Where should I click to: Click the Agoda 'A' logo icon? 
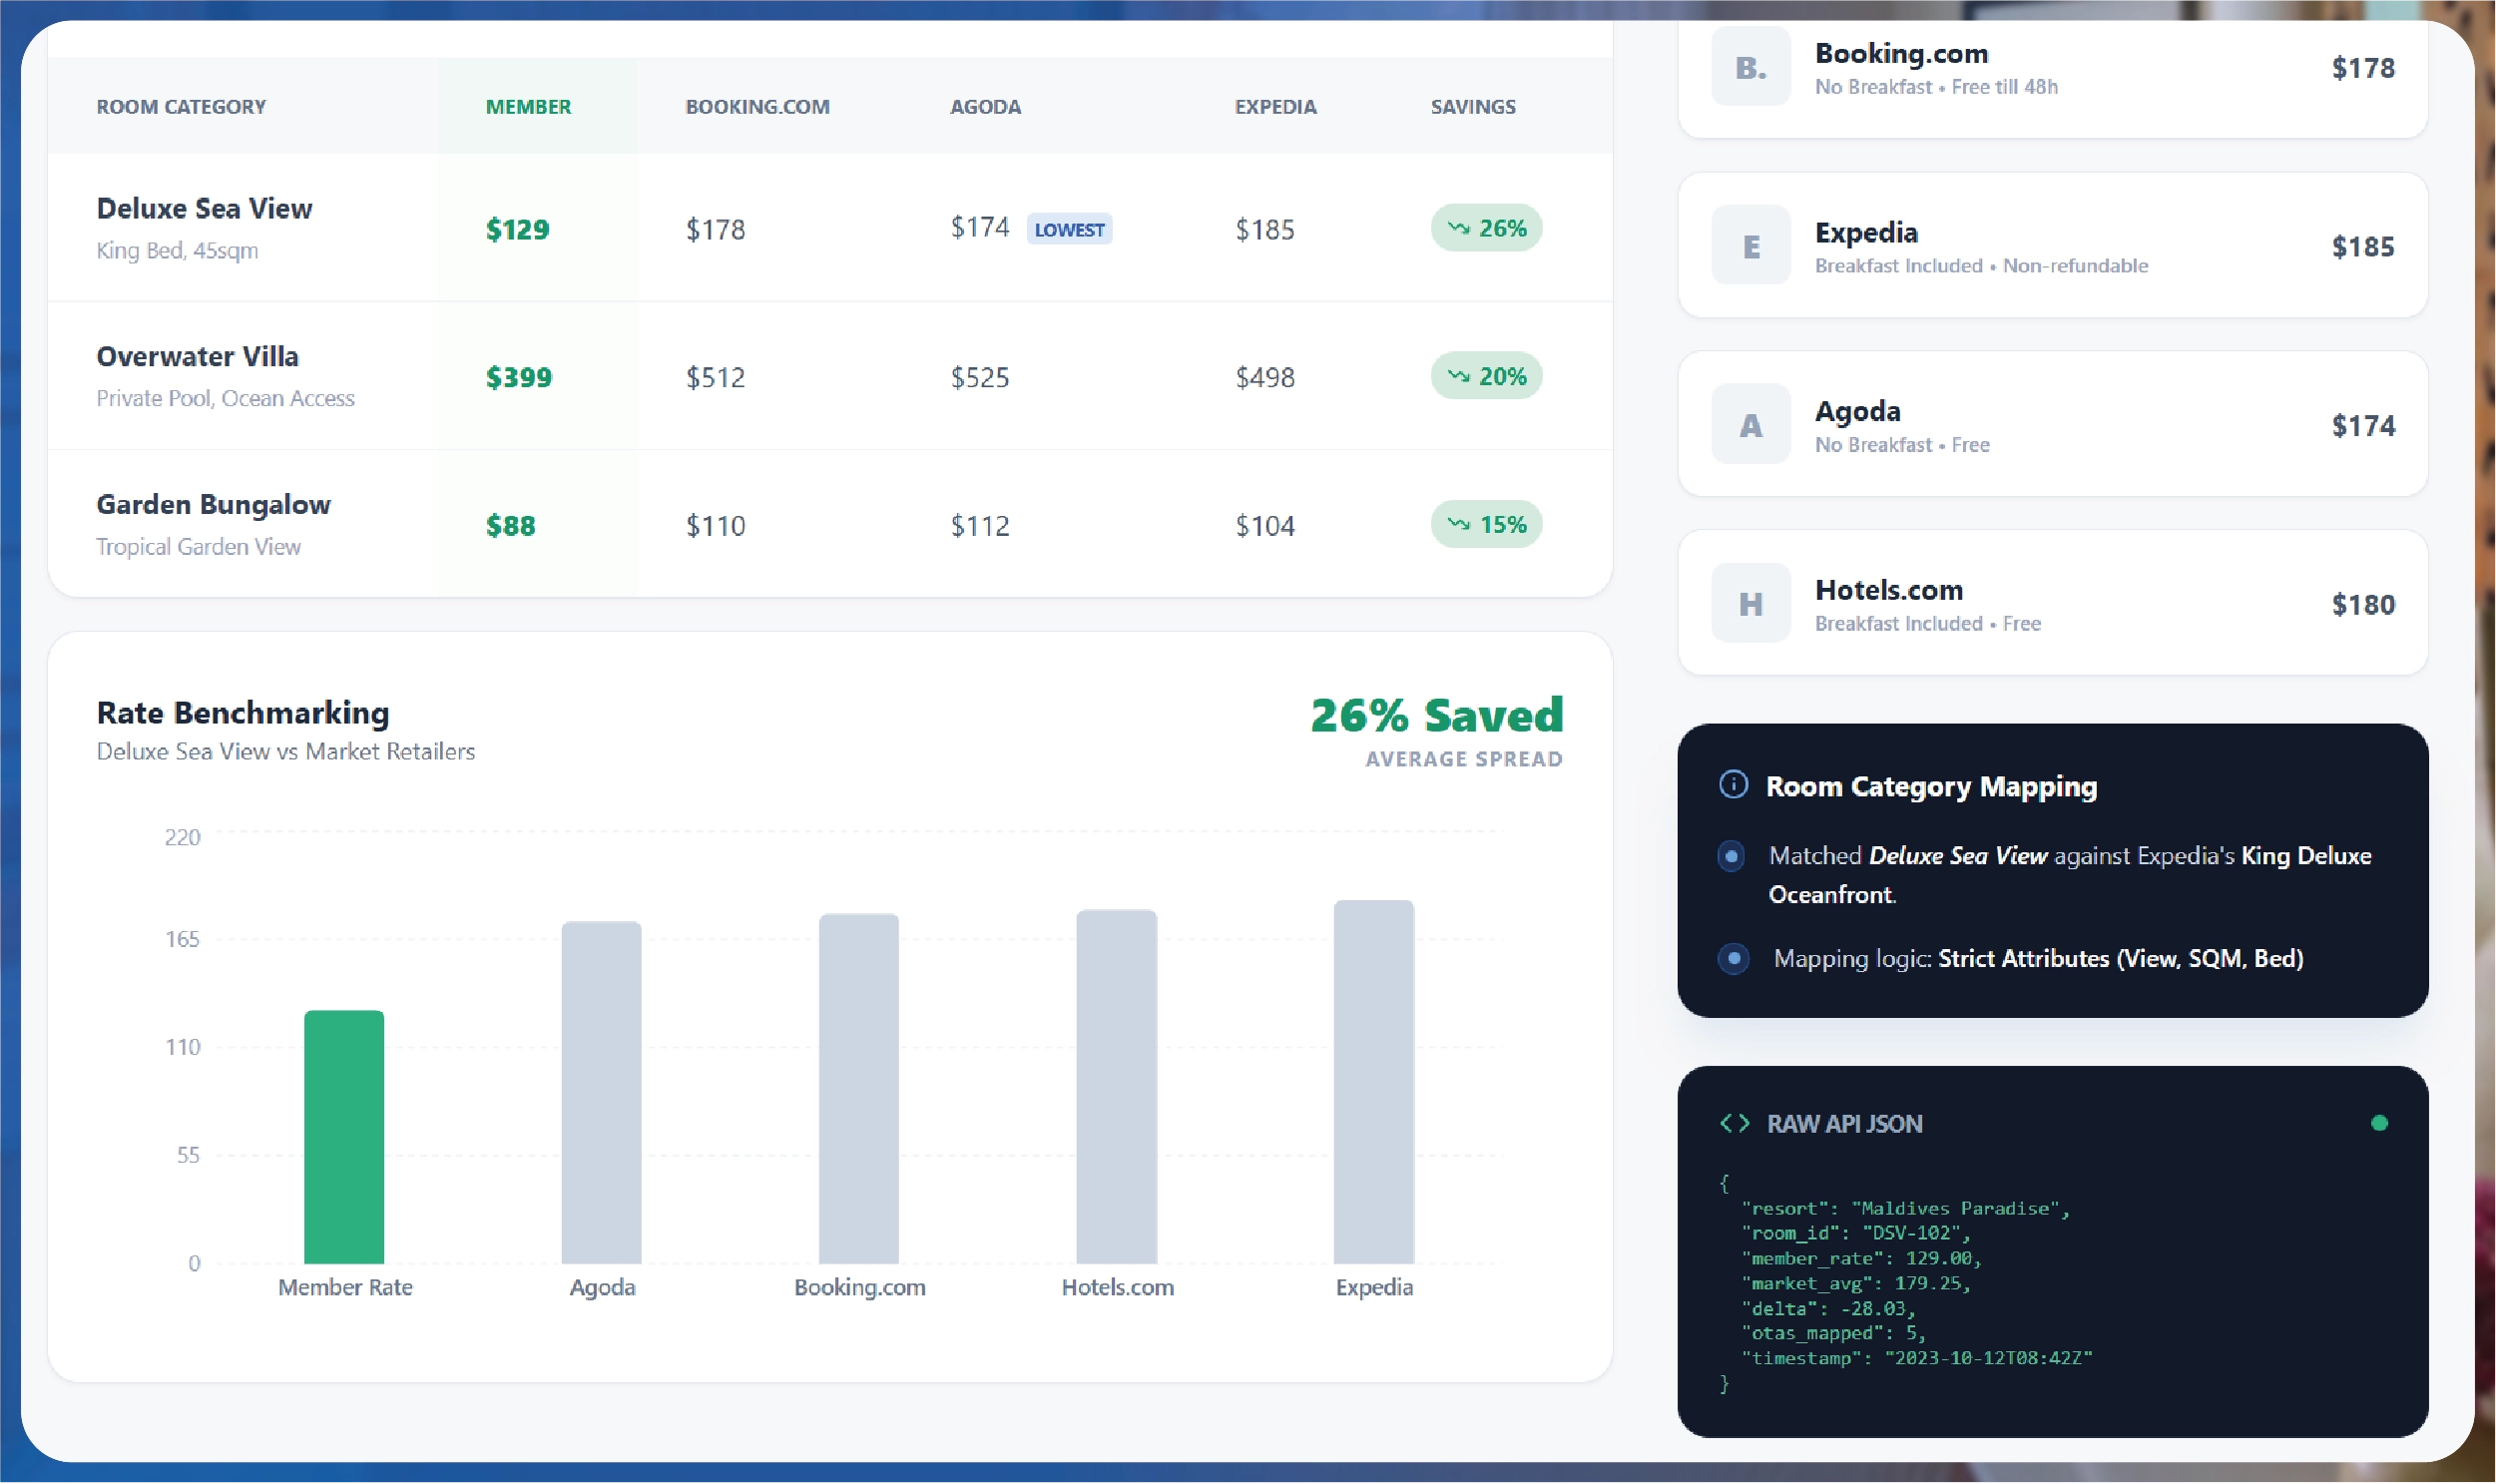point(1750,425)
